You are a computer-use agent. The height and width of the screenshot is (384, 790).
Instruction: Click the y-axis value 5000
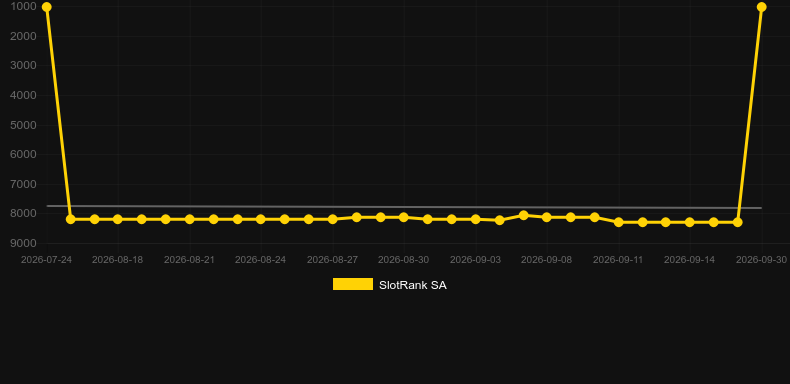(23, 125)
